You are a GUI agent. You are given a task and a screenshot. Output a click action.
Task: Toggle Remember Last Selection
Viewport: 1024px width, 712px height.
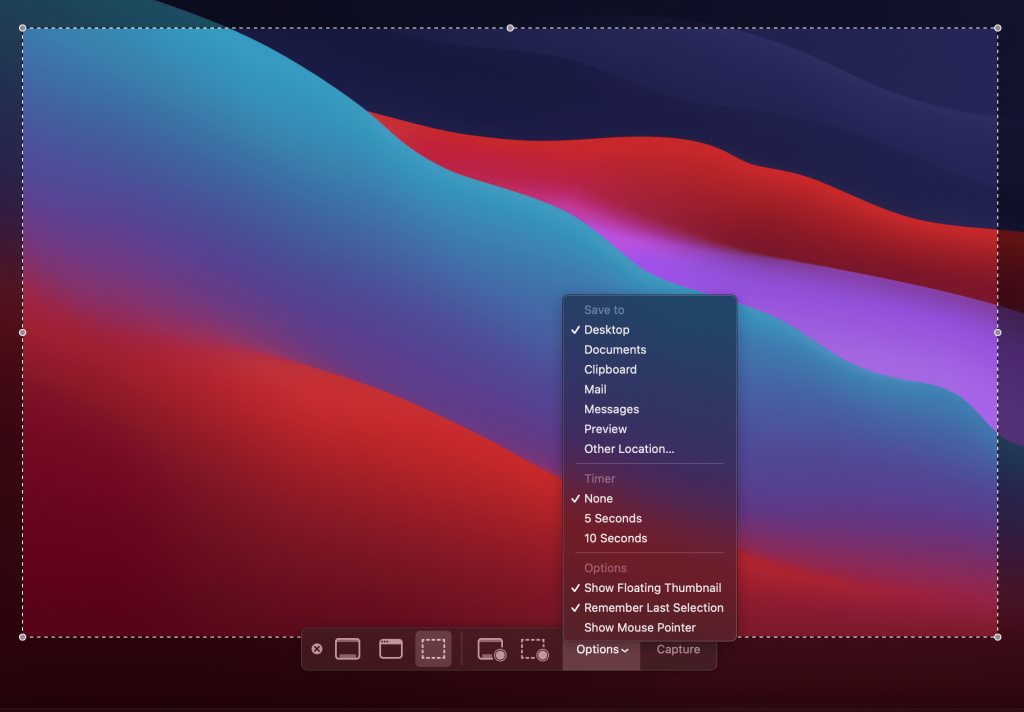(x=650, y=607)
